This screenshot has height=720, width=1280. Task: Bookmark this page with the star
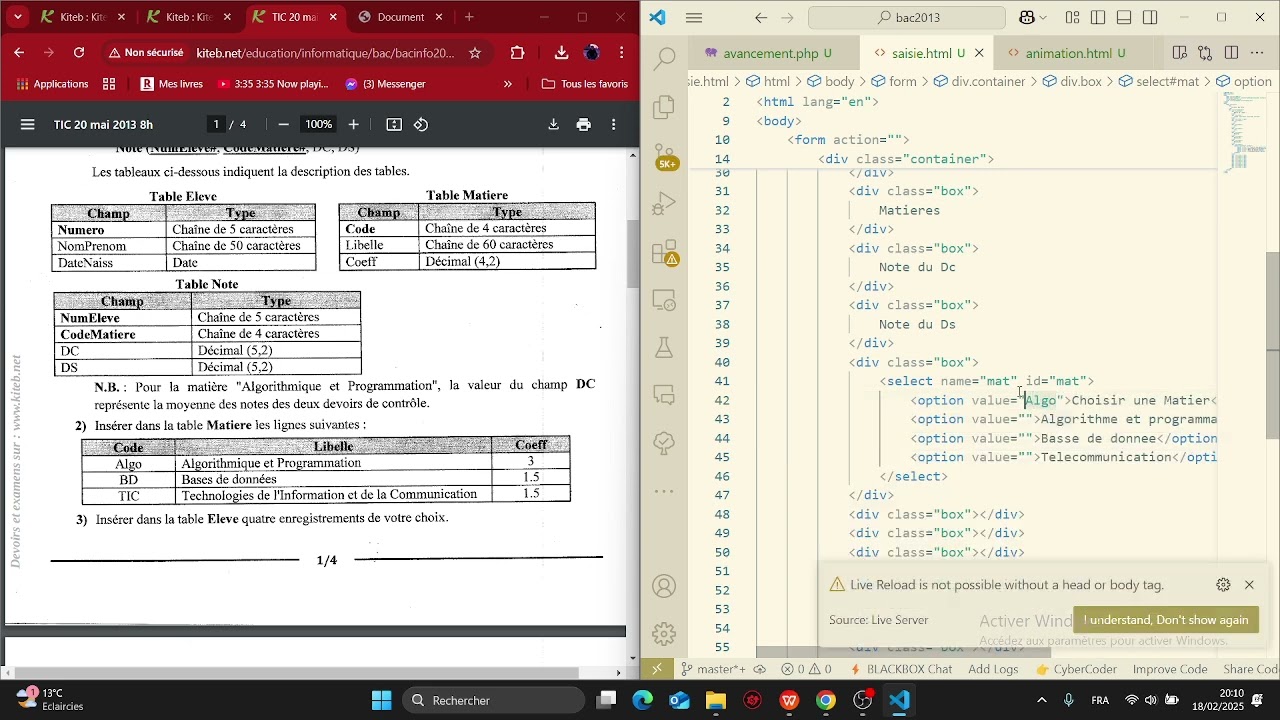(x=475, y=53)
